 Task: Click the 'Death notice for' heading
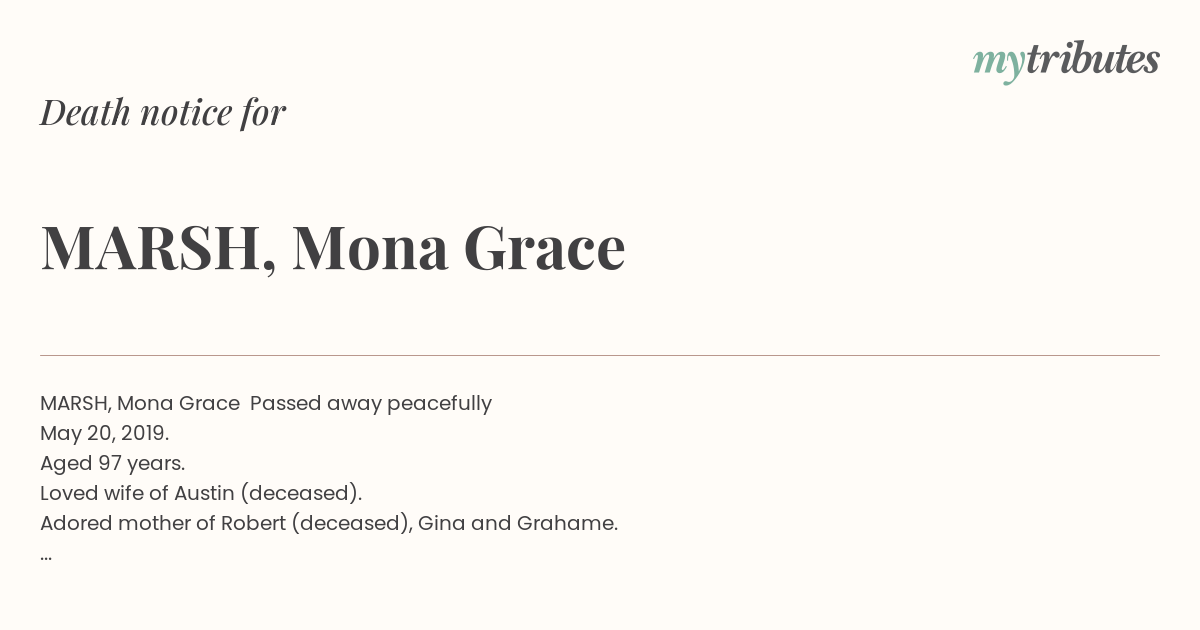(x=163, y=112)
